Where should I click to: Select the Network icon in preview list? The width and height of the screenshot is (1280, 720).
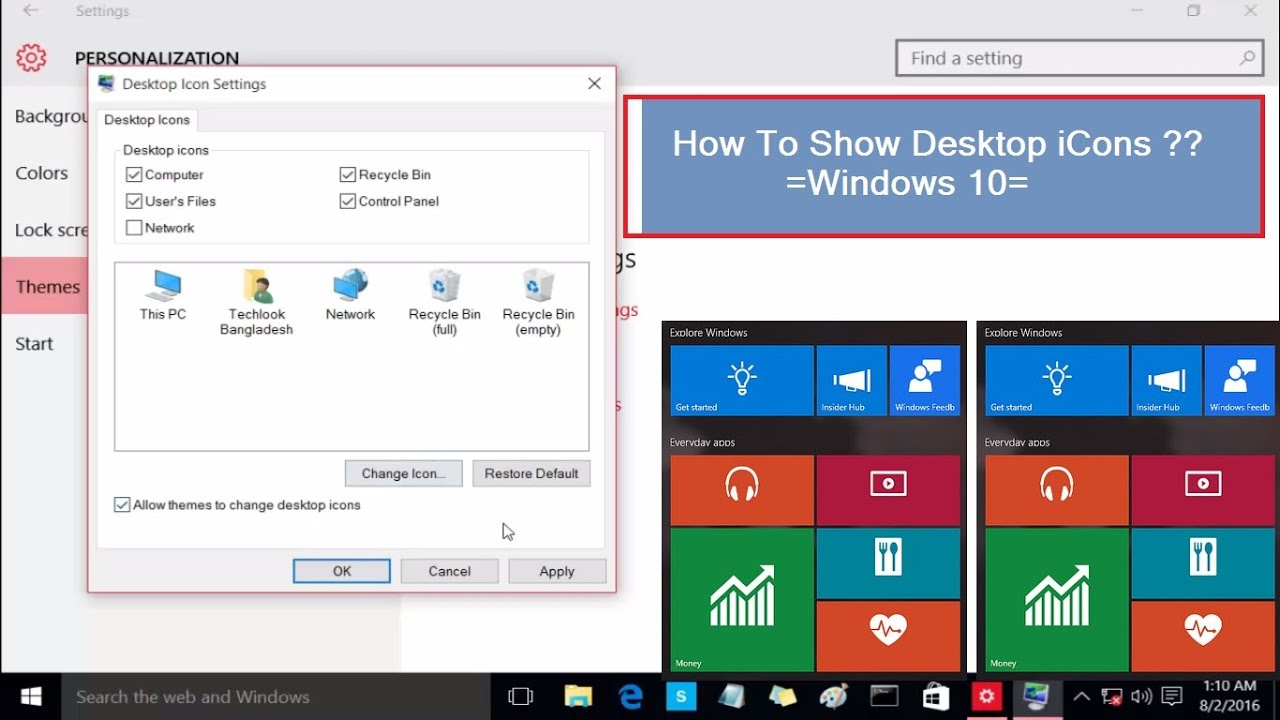coord(350,295)
